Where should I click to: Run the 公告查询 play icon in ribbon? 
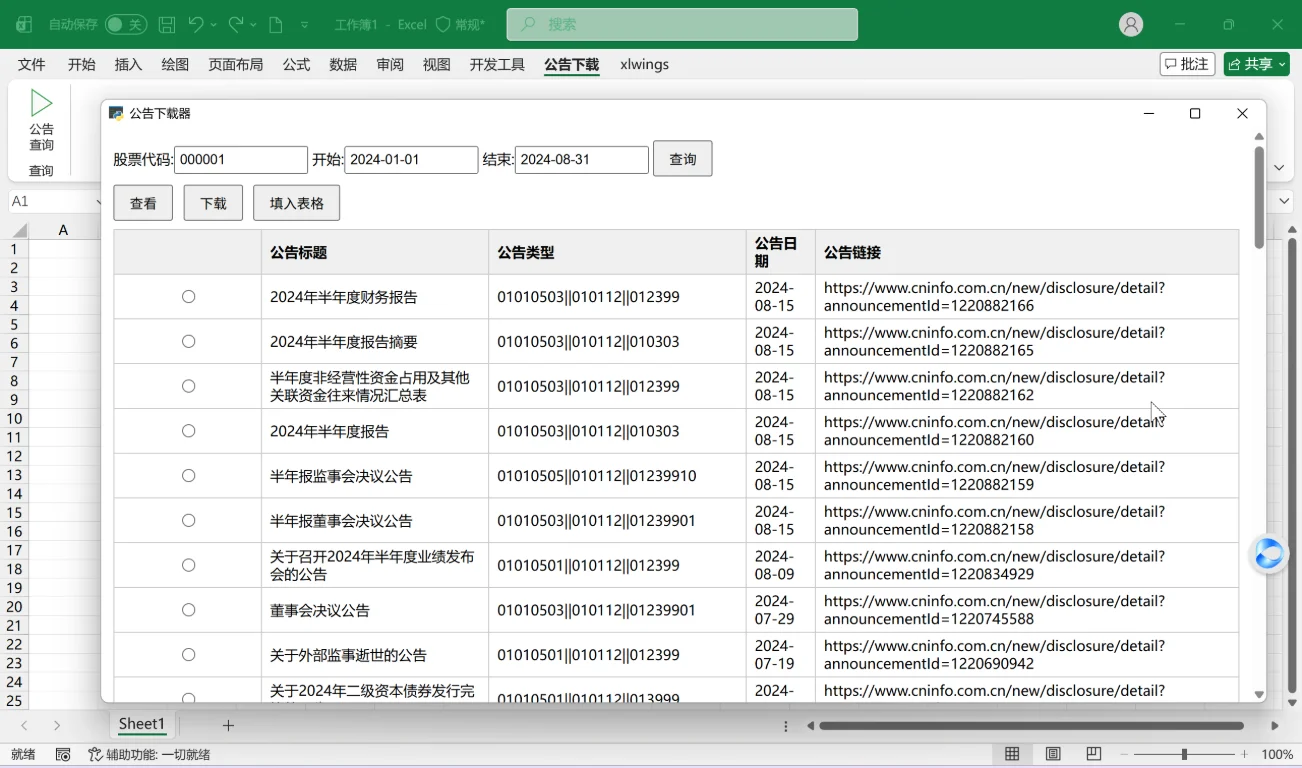click(x=41, y=103)
